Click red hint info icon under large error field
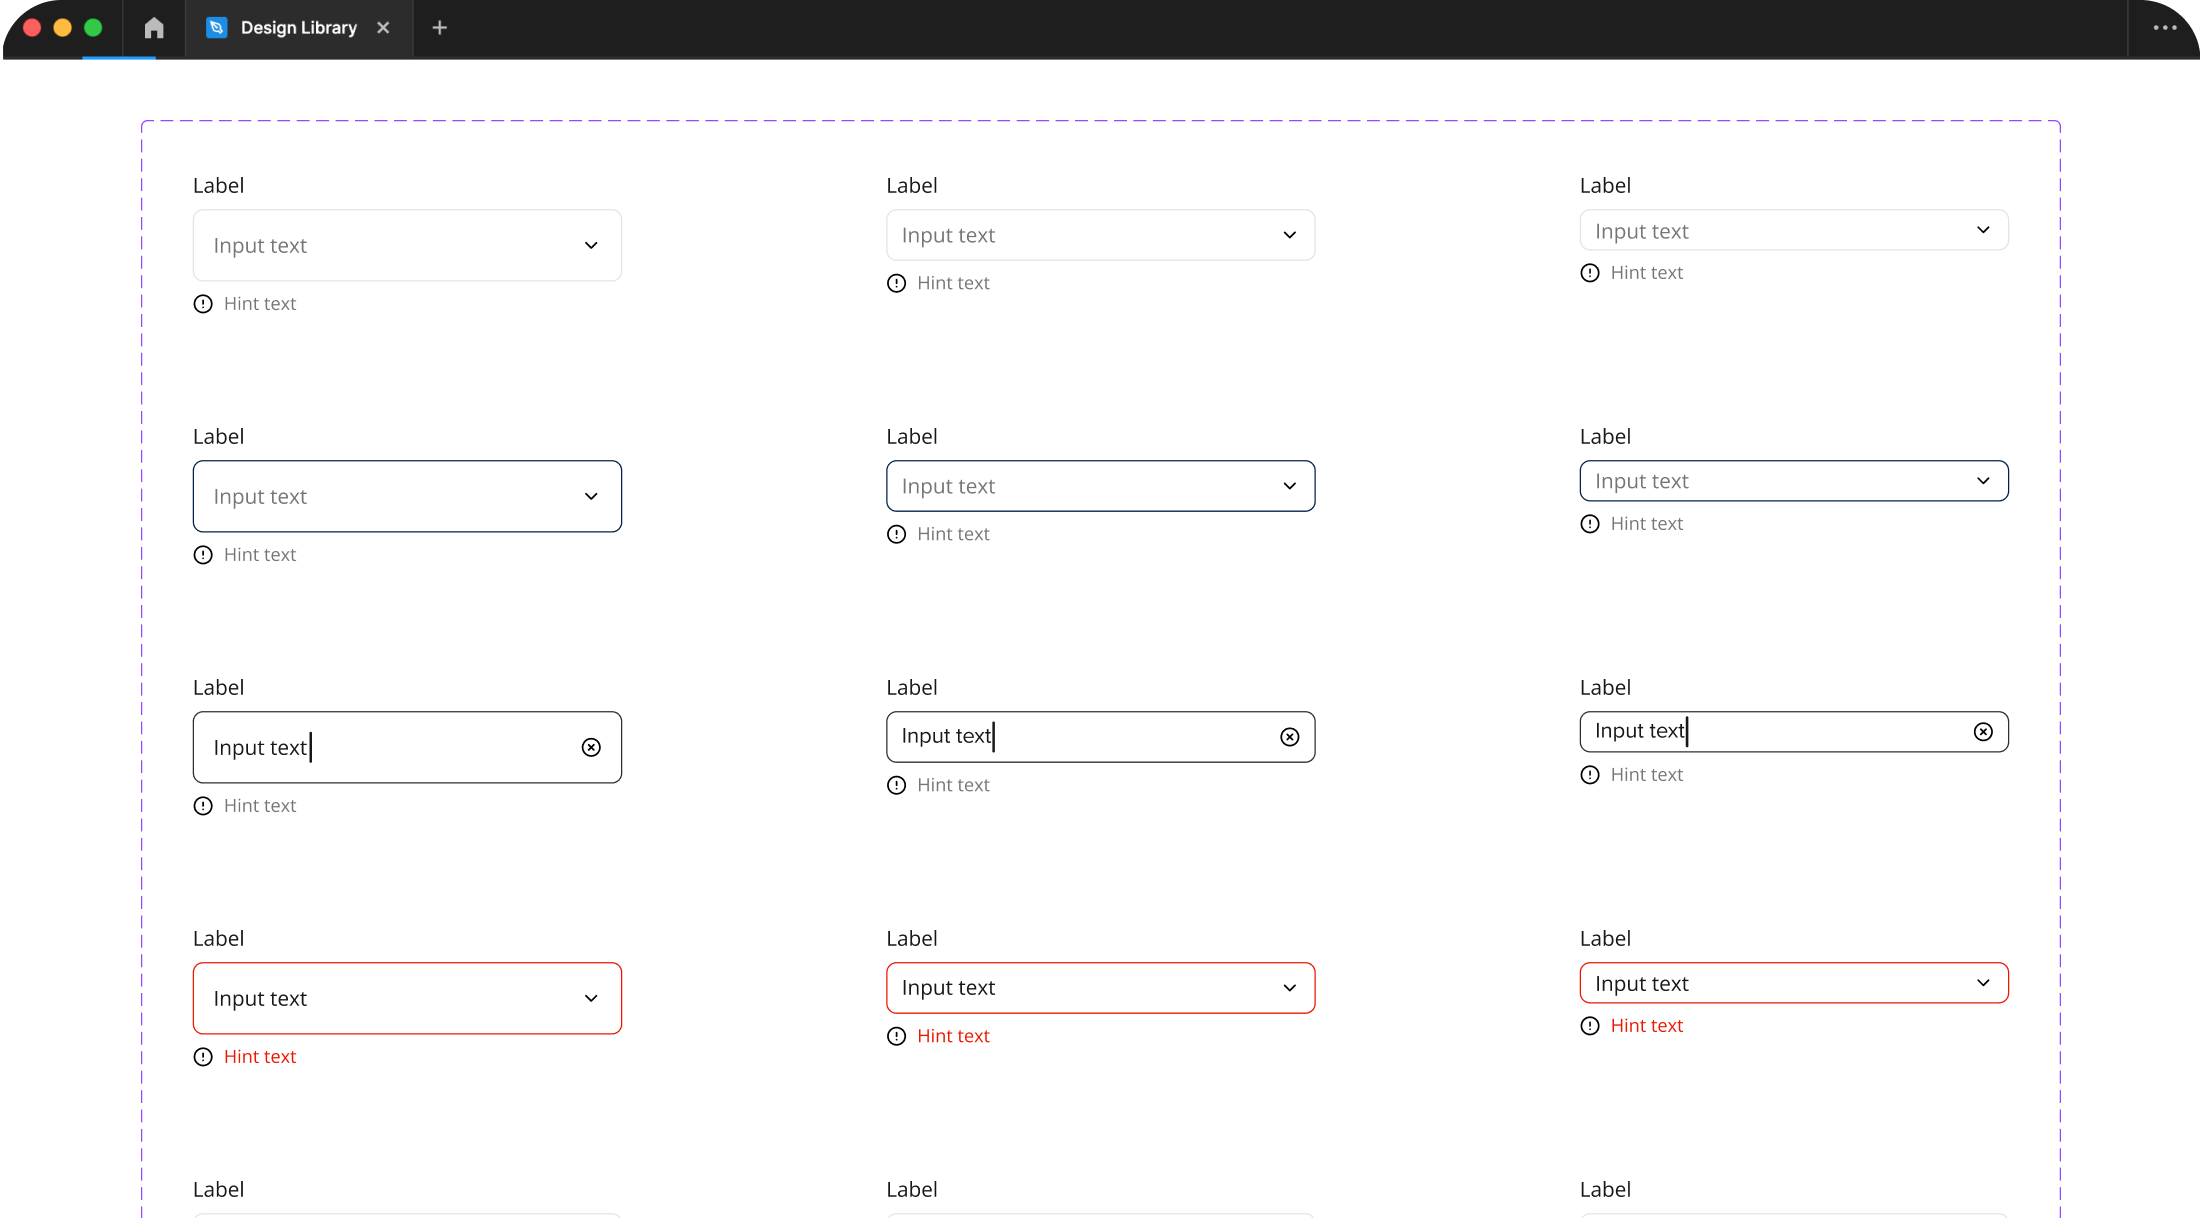This screenshot has width=2200, height=1218. click(203, 1057)
